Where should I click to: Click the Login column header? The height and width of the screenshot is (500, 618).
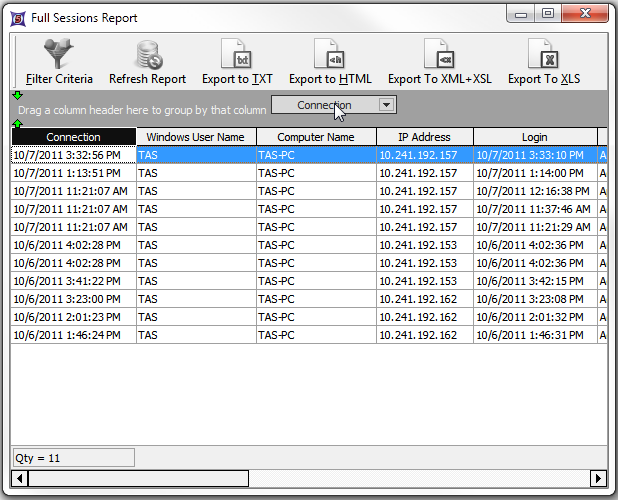coord(534,137)
